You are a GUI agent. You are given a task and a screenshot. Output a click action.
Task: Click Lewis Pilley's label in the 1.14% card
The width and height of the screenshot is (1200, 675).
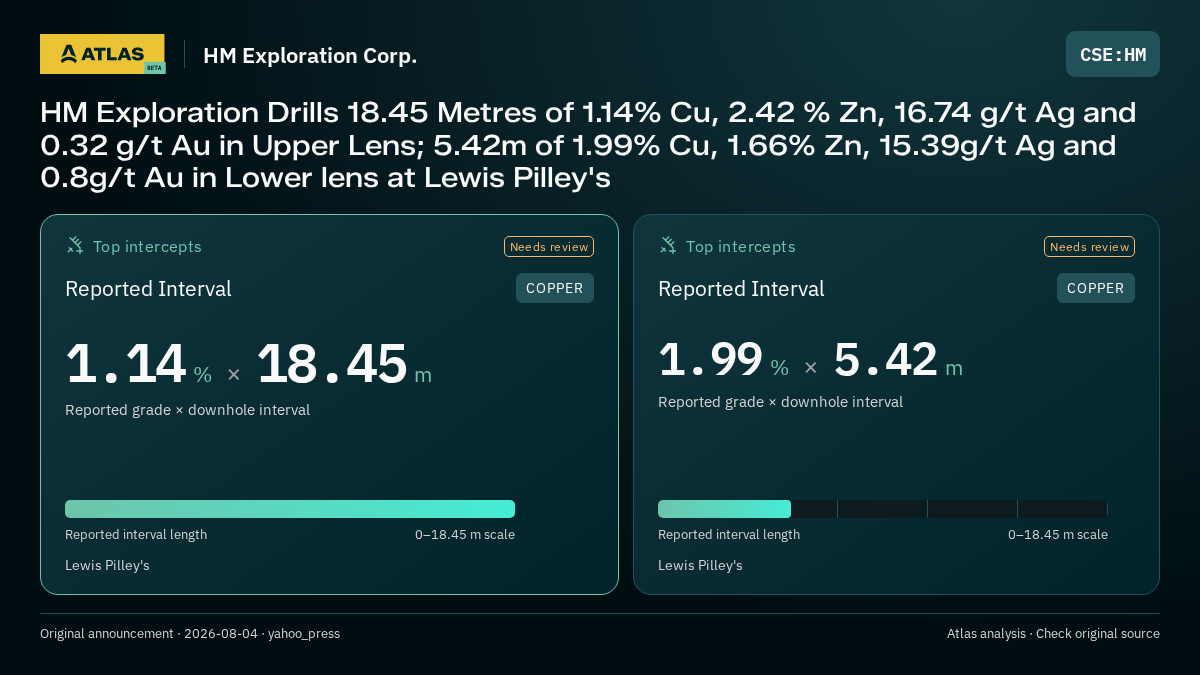click(107, 566)
